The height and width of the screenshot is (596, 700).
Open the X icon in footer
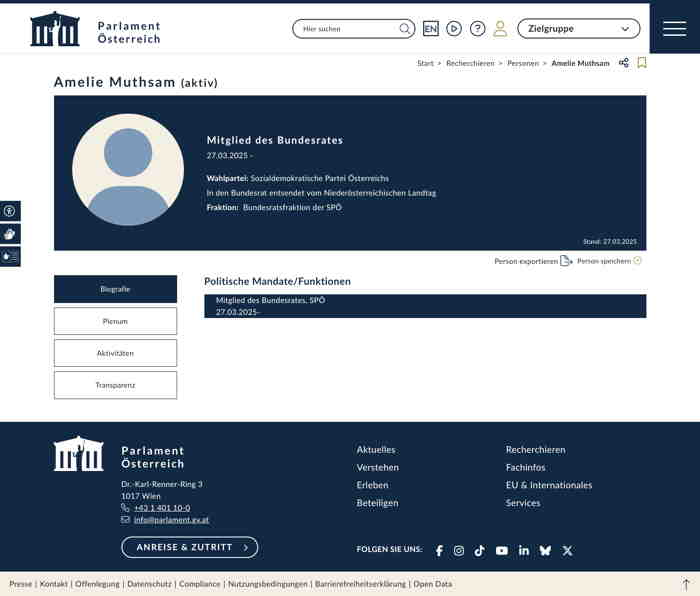[567, 550]
